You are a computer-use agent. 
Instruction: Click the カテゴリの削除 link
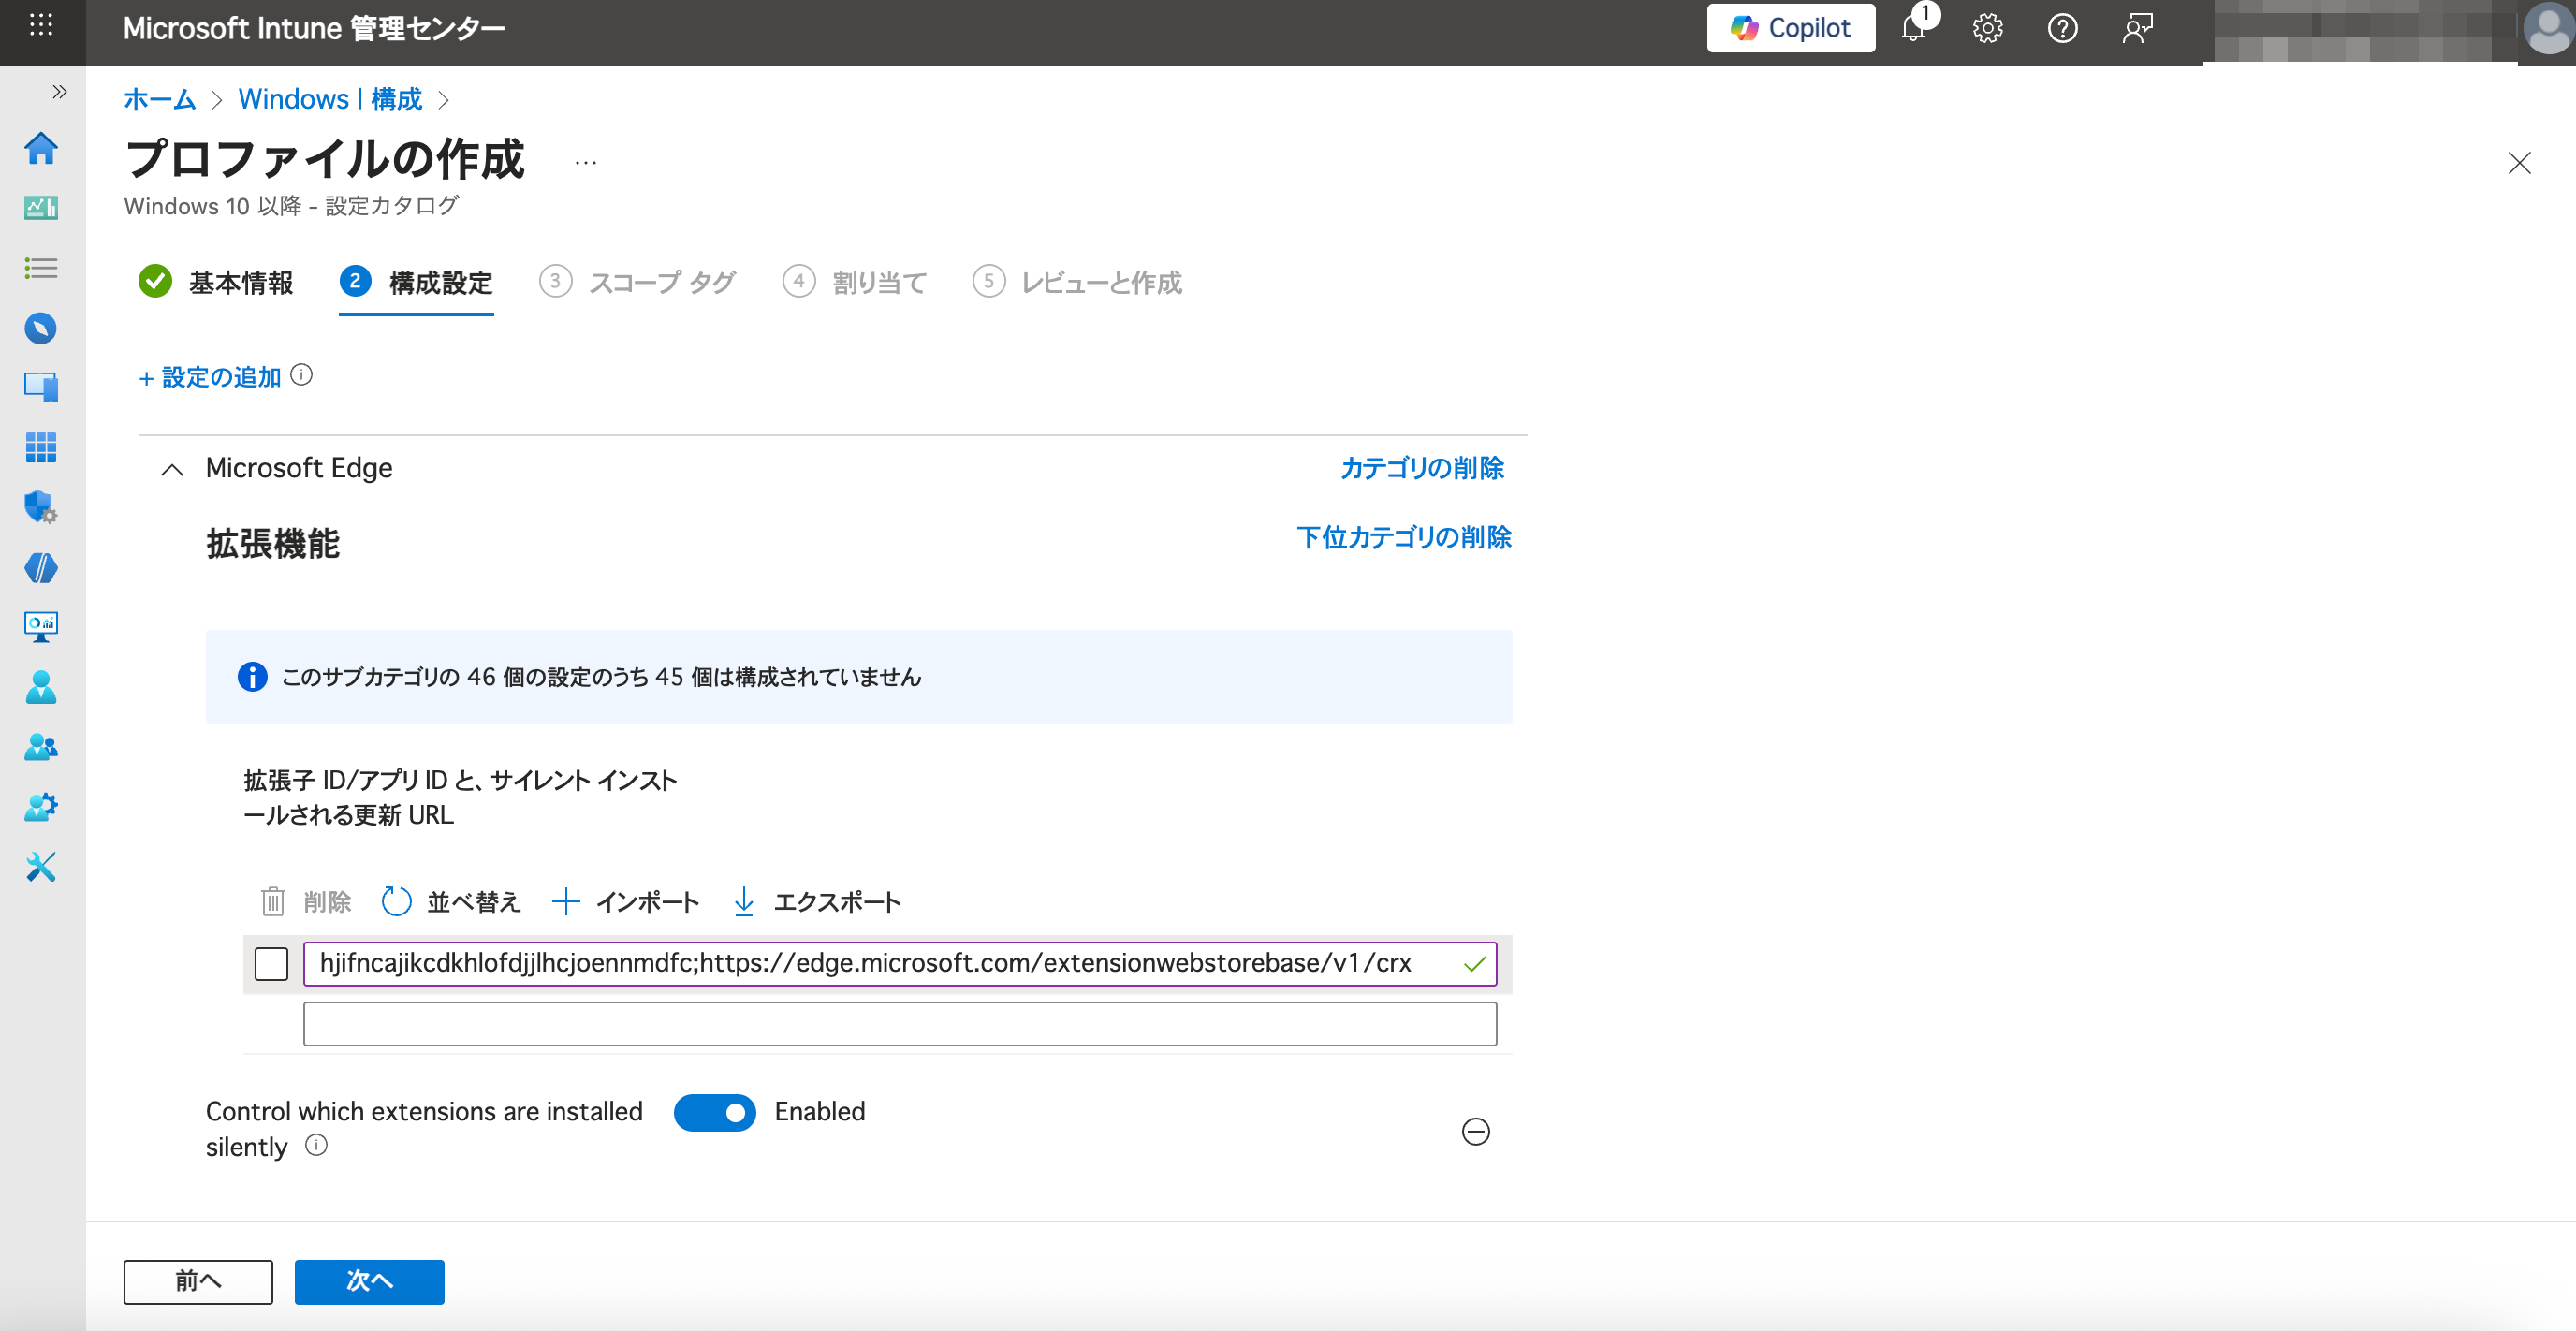[1421, 468]
